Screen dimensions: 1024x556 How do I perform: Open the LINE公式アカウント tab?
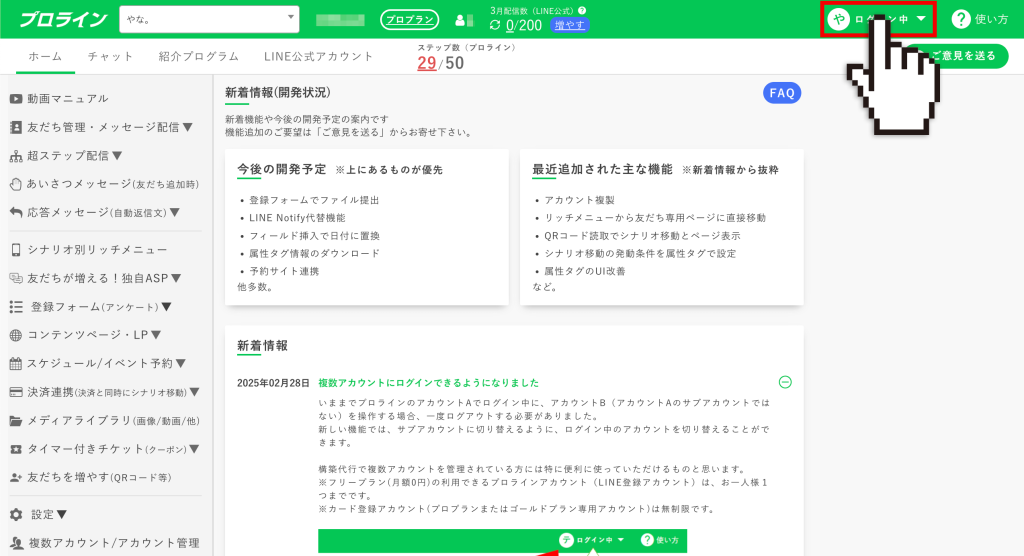point(318,57)
